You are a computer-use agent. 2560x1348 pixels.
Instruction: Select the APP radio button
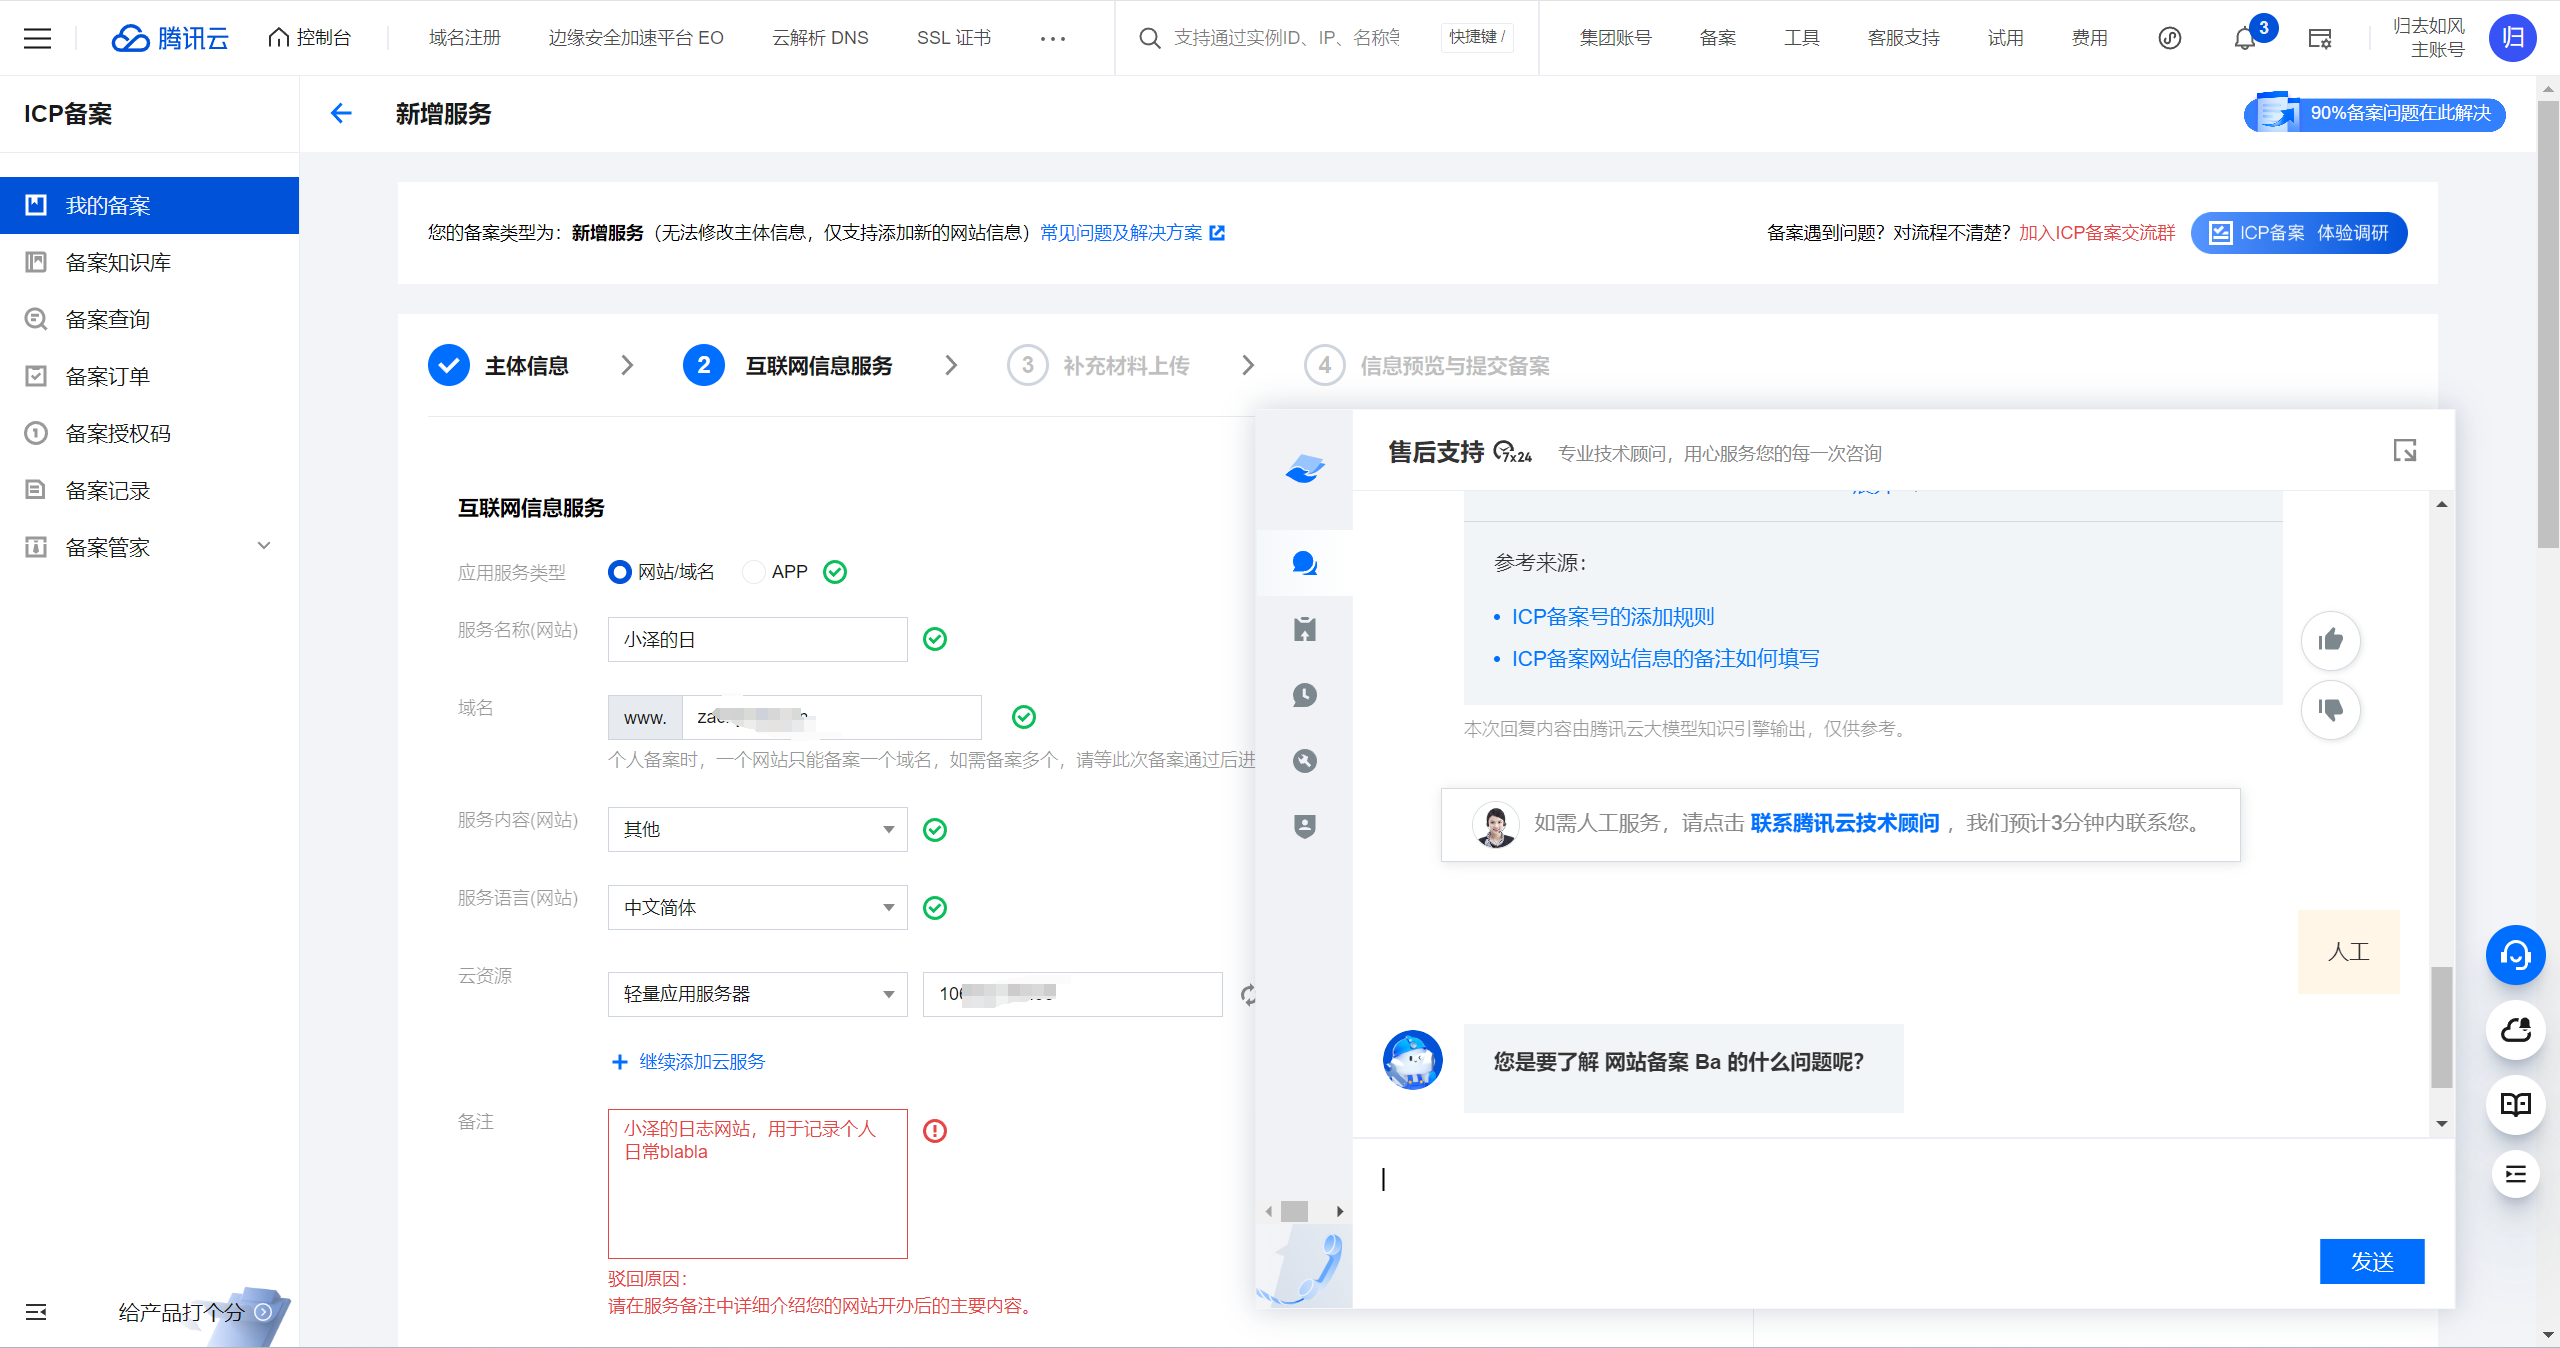[x=753, y=572]
